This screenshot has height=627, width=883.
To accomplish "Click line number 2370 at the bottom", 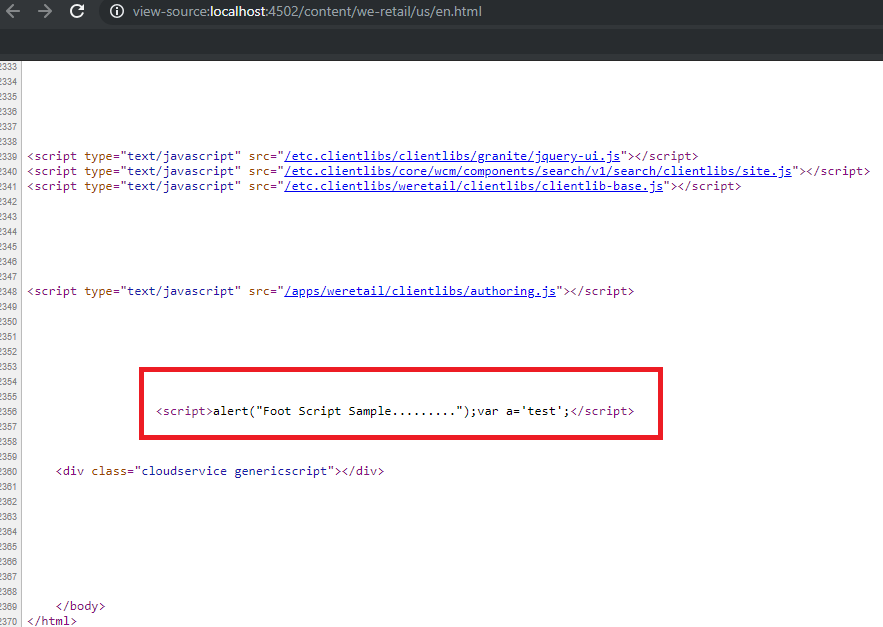I will 10,620.
